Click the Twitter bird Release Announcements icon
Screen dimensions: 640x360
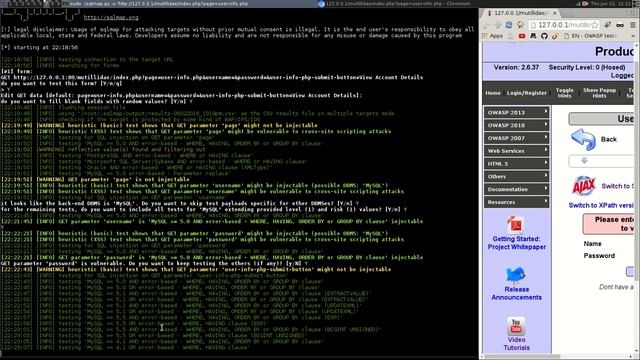click(516, 275)
